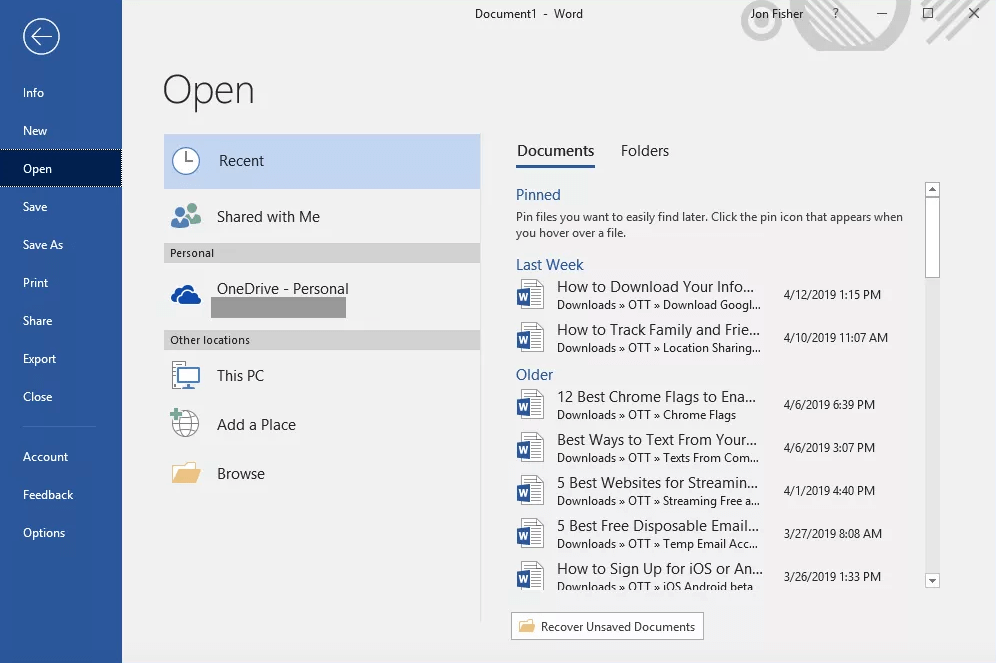The height and width of the screenshot is (663, 996).
Task: Select the Recent clock icon
Action: coord(186,161)
